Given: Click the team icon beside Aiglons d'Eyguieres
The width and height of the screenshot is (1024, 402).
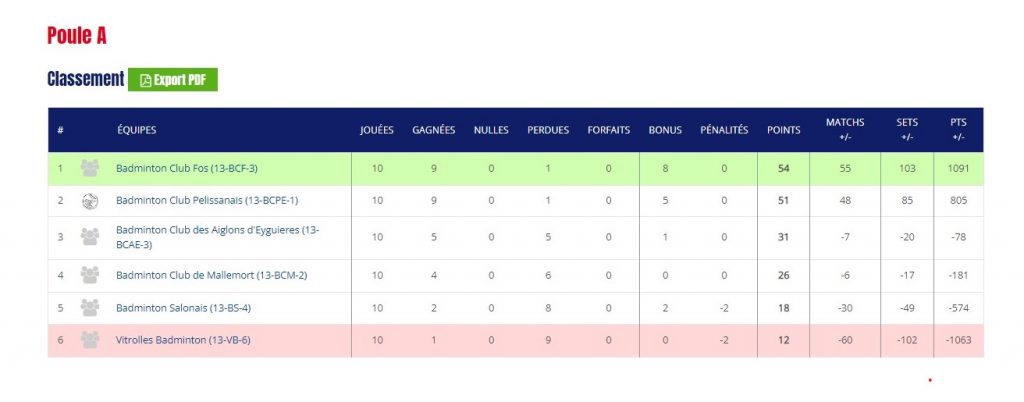Looking at the screenshot, I should pos(90,237).
